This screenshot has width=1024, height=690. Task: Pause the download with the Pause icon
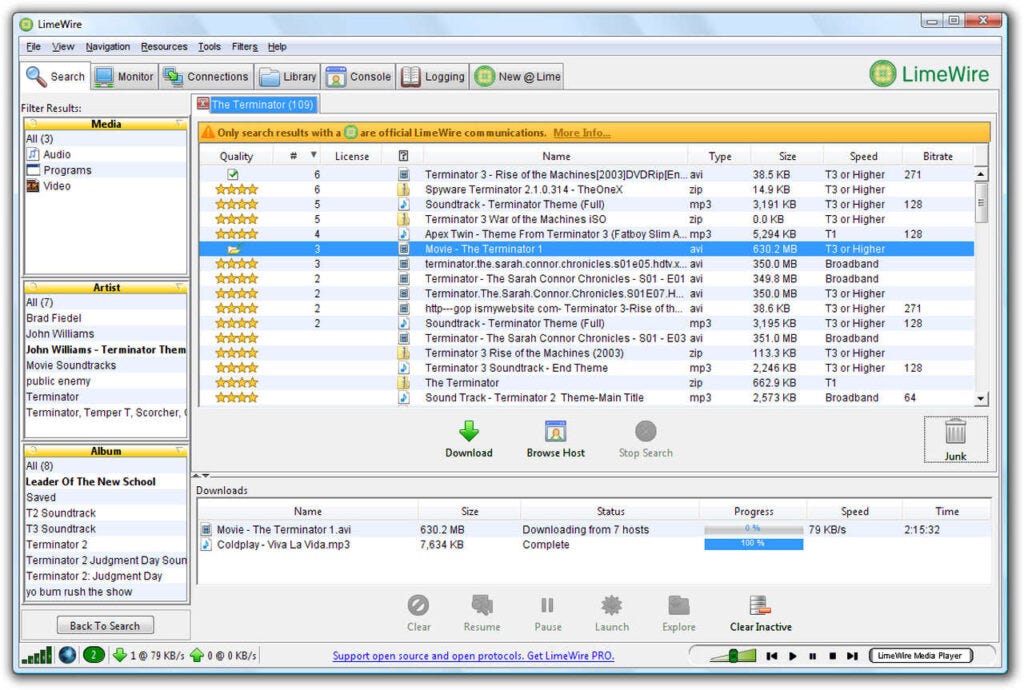click(x=547, y=605)
